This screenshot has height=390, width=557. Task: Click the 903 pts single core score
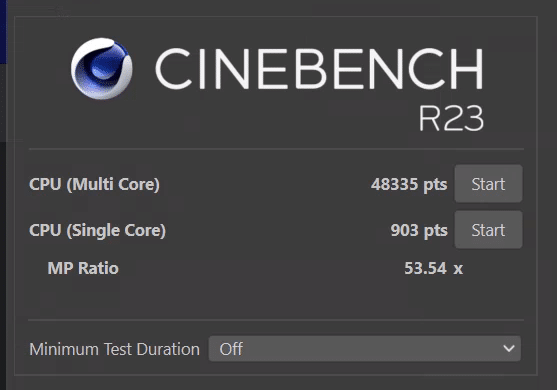tap(419, 230)
